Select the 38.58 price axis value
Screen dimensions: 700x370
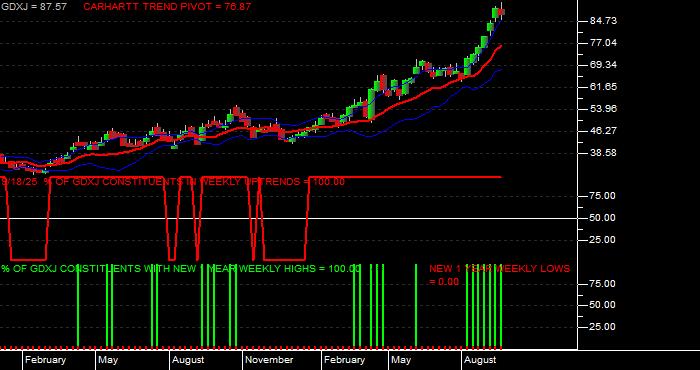(x=603, y=153)
